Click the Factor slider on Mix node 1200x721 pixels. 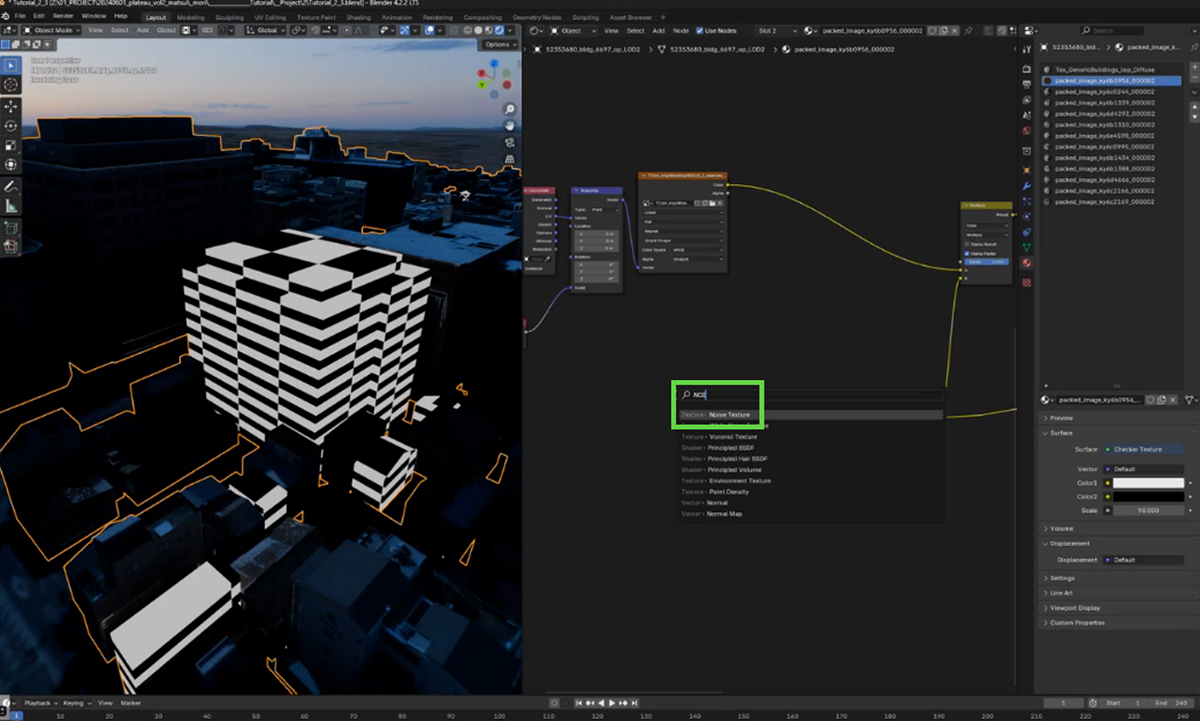[988, 262]
